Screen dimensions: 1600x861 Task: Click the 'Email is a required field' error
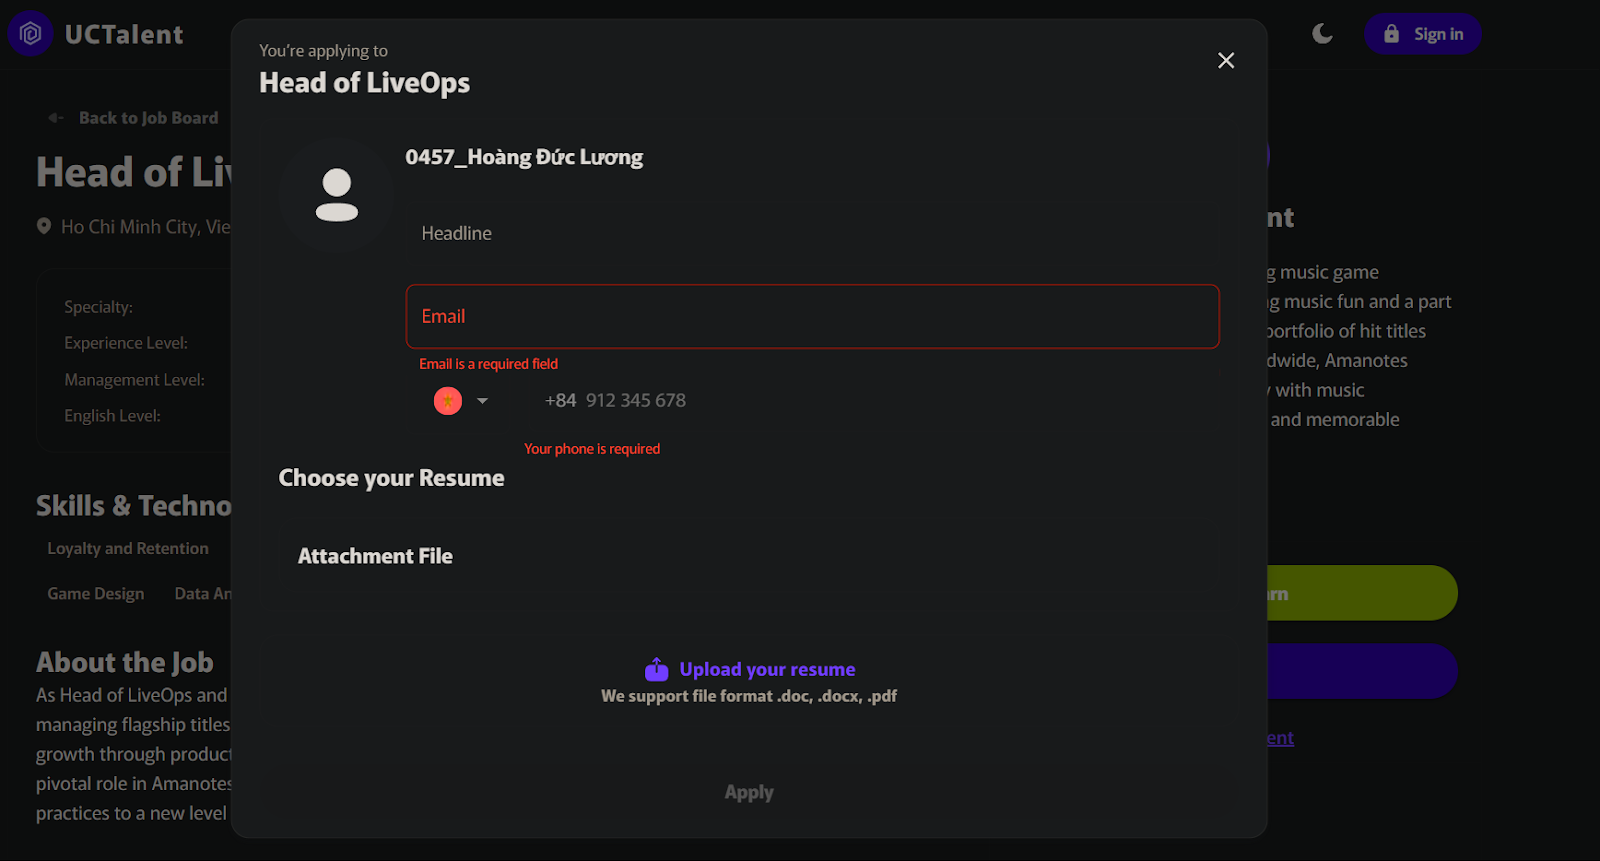coord(488,364)
